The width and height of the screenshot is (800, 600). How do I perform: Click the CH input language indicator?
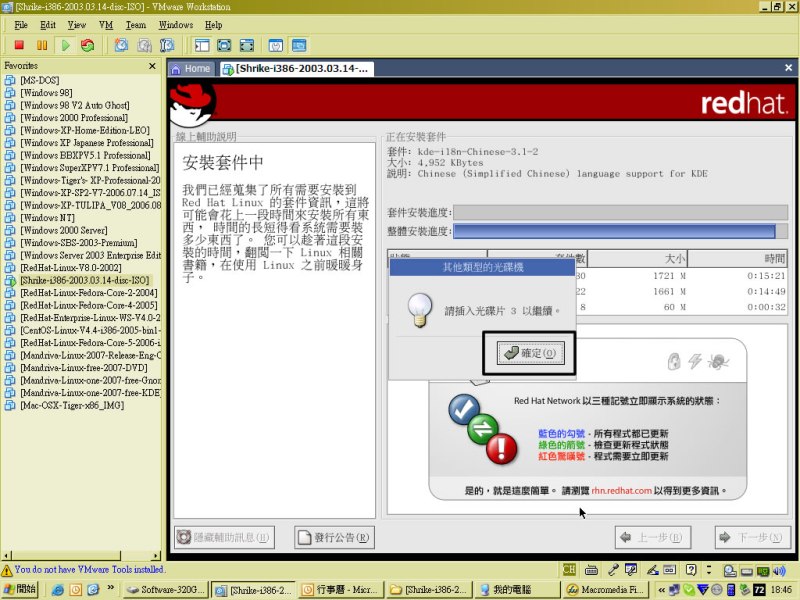[x=569, y=569]
